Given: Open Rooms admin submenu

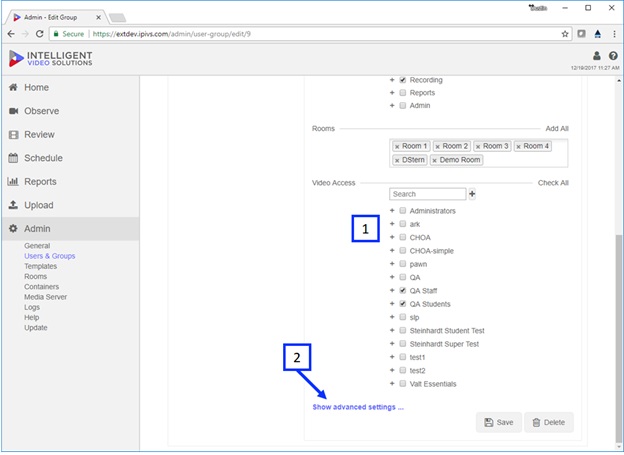Looking at the screenshot, I should tap(35, 276).
